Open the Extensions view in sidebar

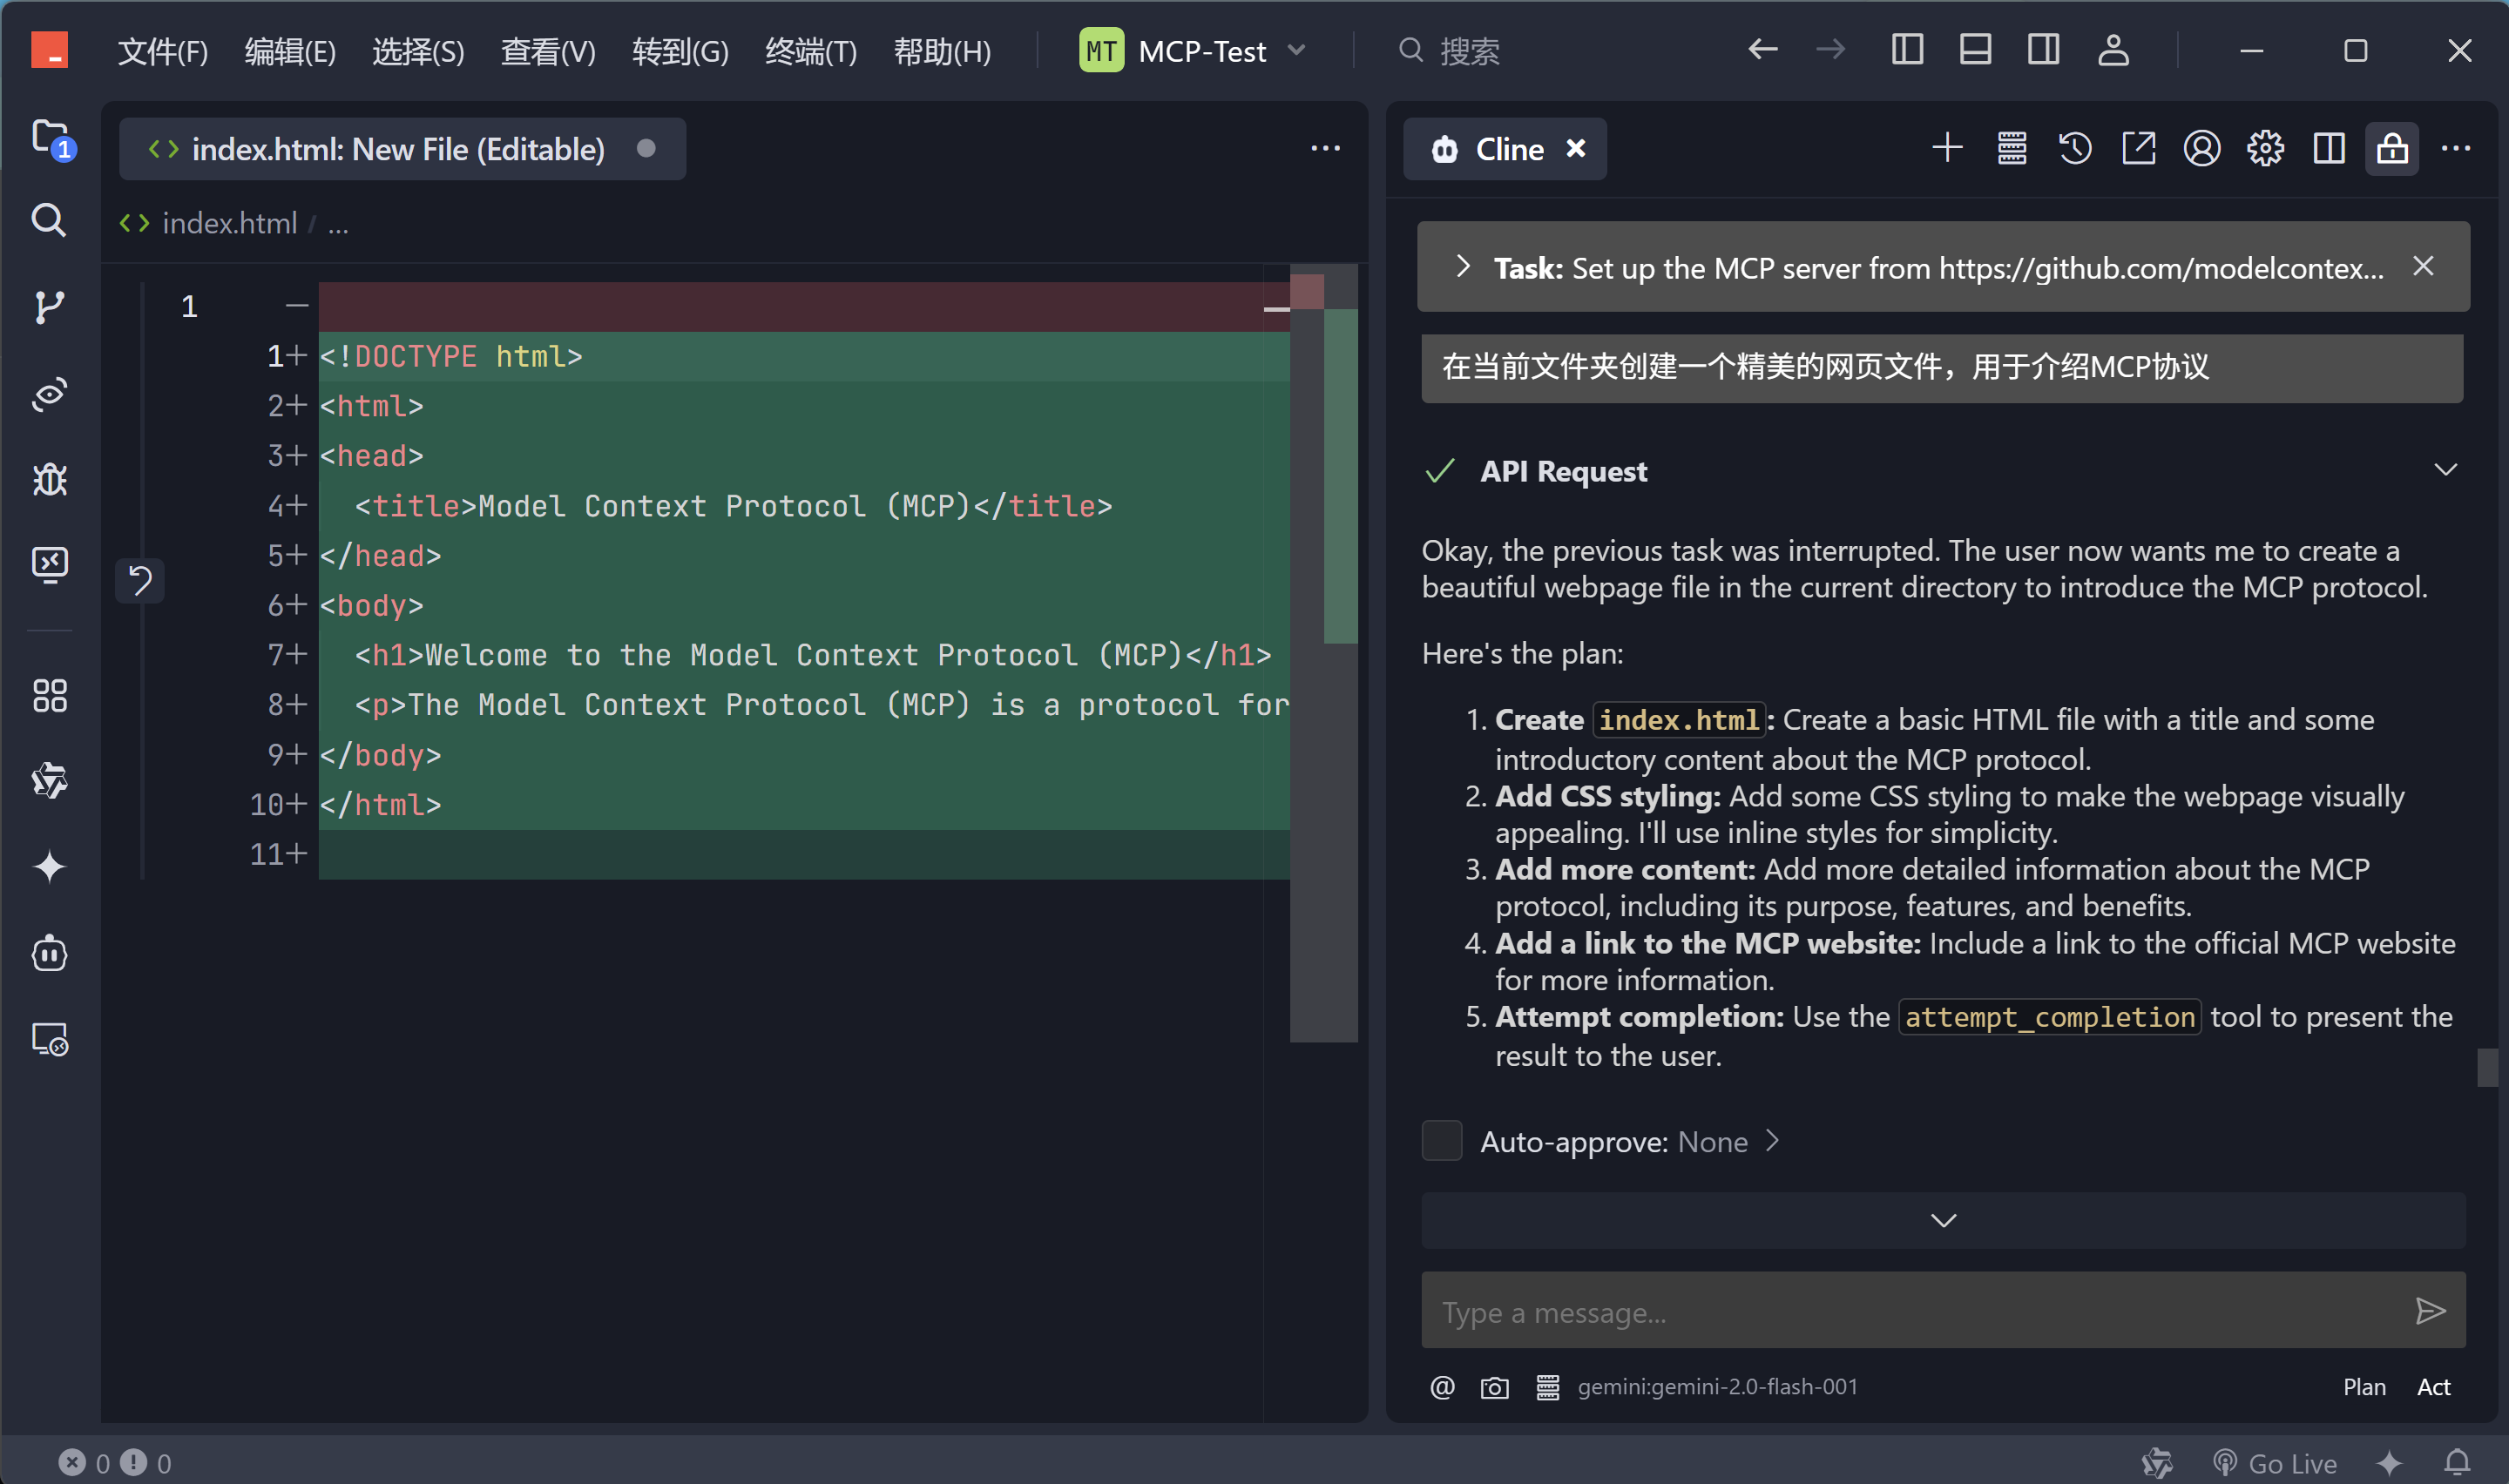pyautogui.click(x=49, y=696)
